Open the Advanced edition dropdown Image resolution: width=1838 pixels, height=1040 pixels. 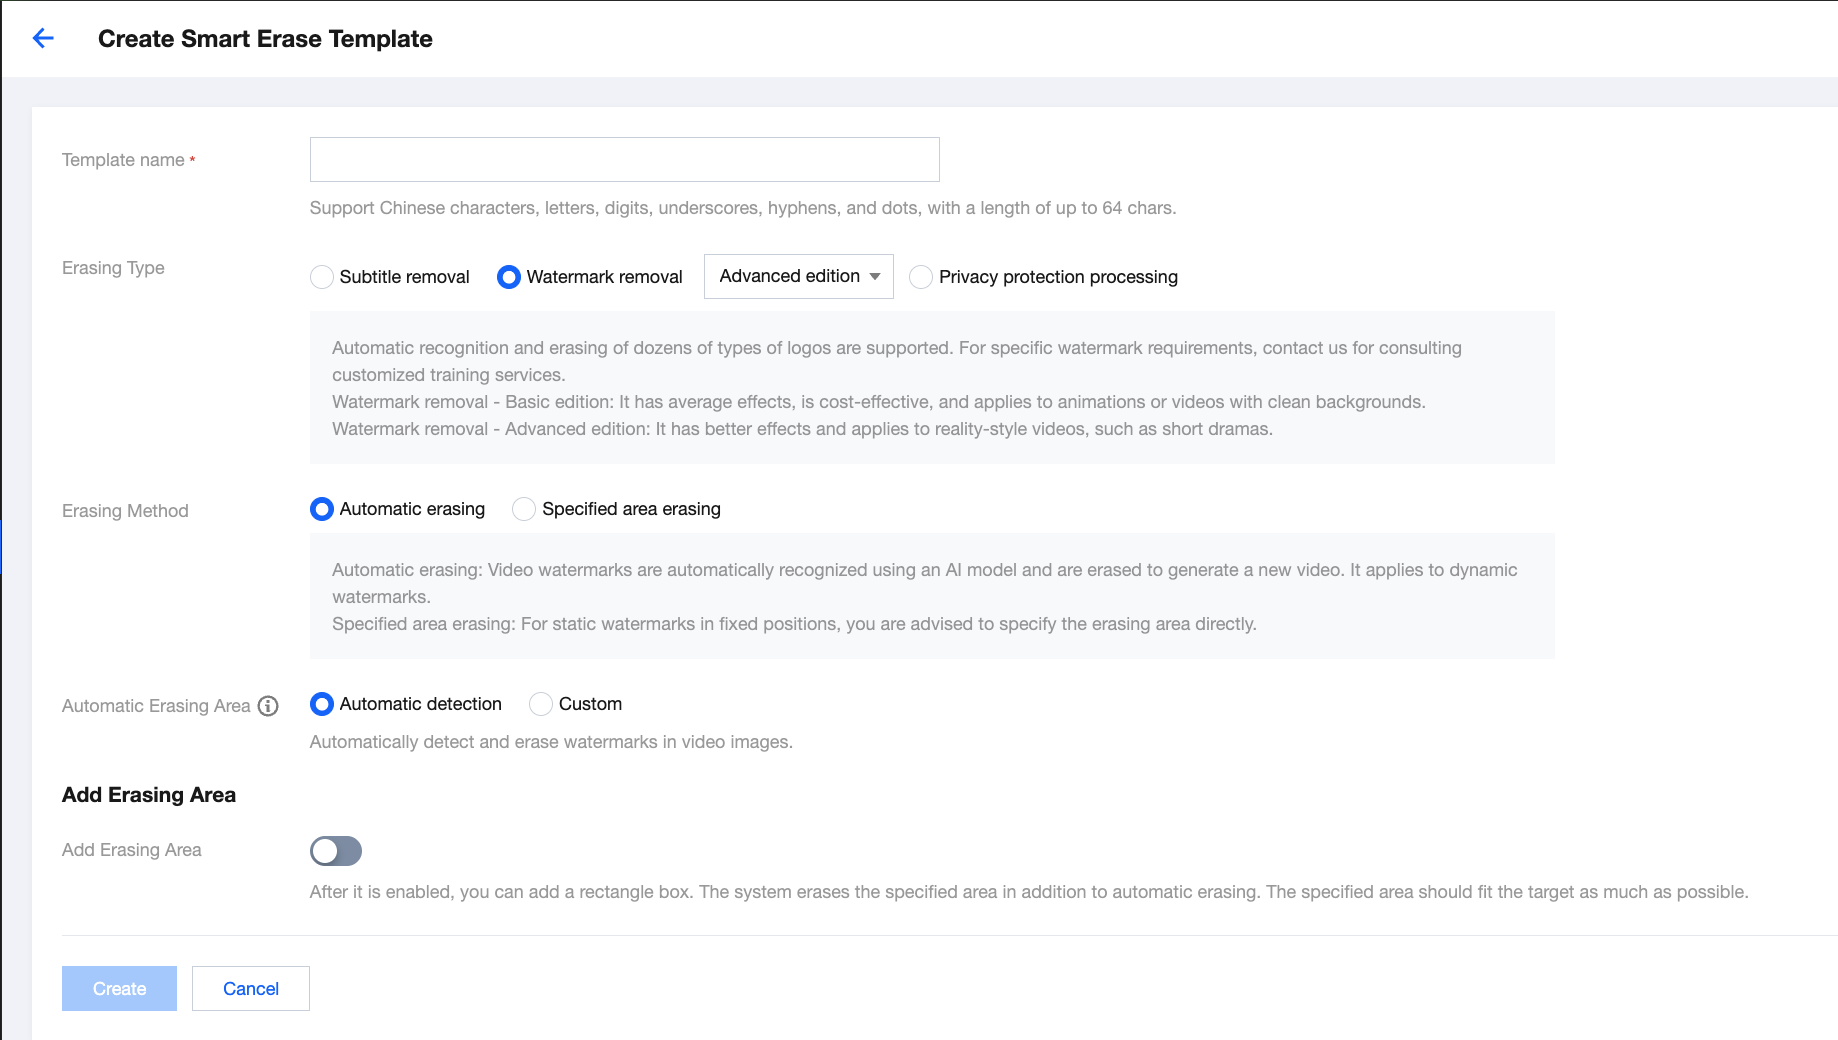point(798,277)
